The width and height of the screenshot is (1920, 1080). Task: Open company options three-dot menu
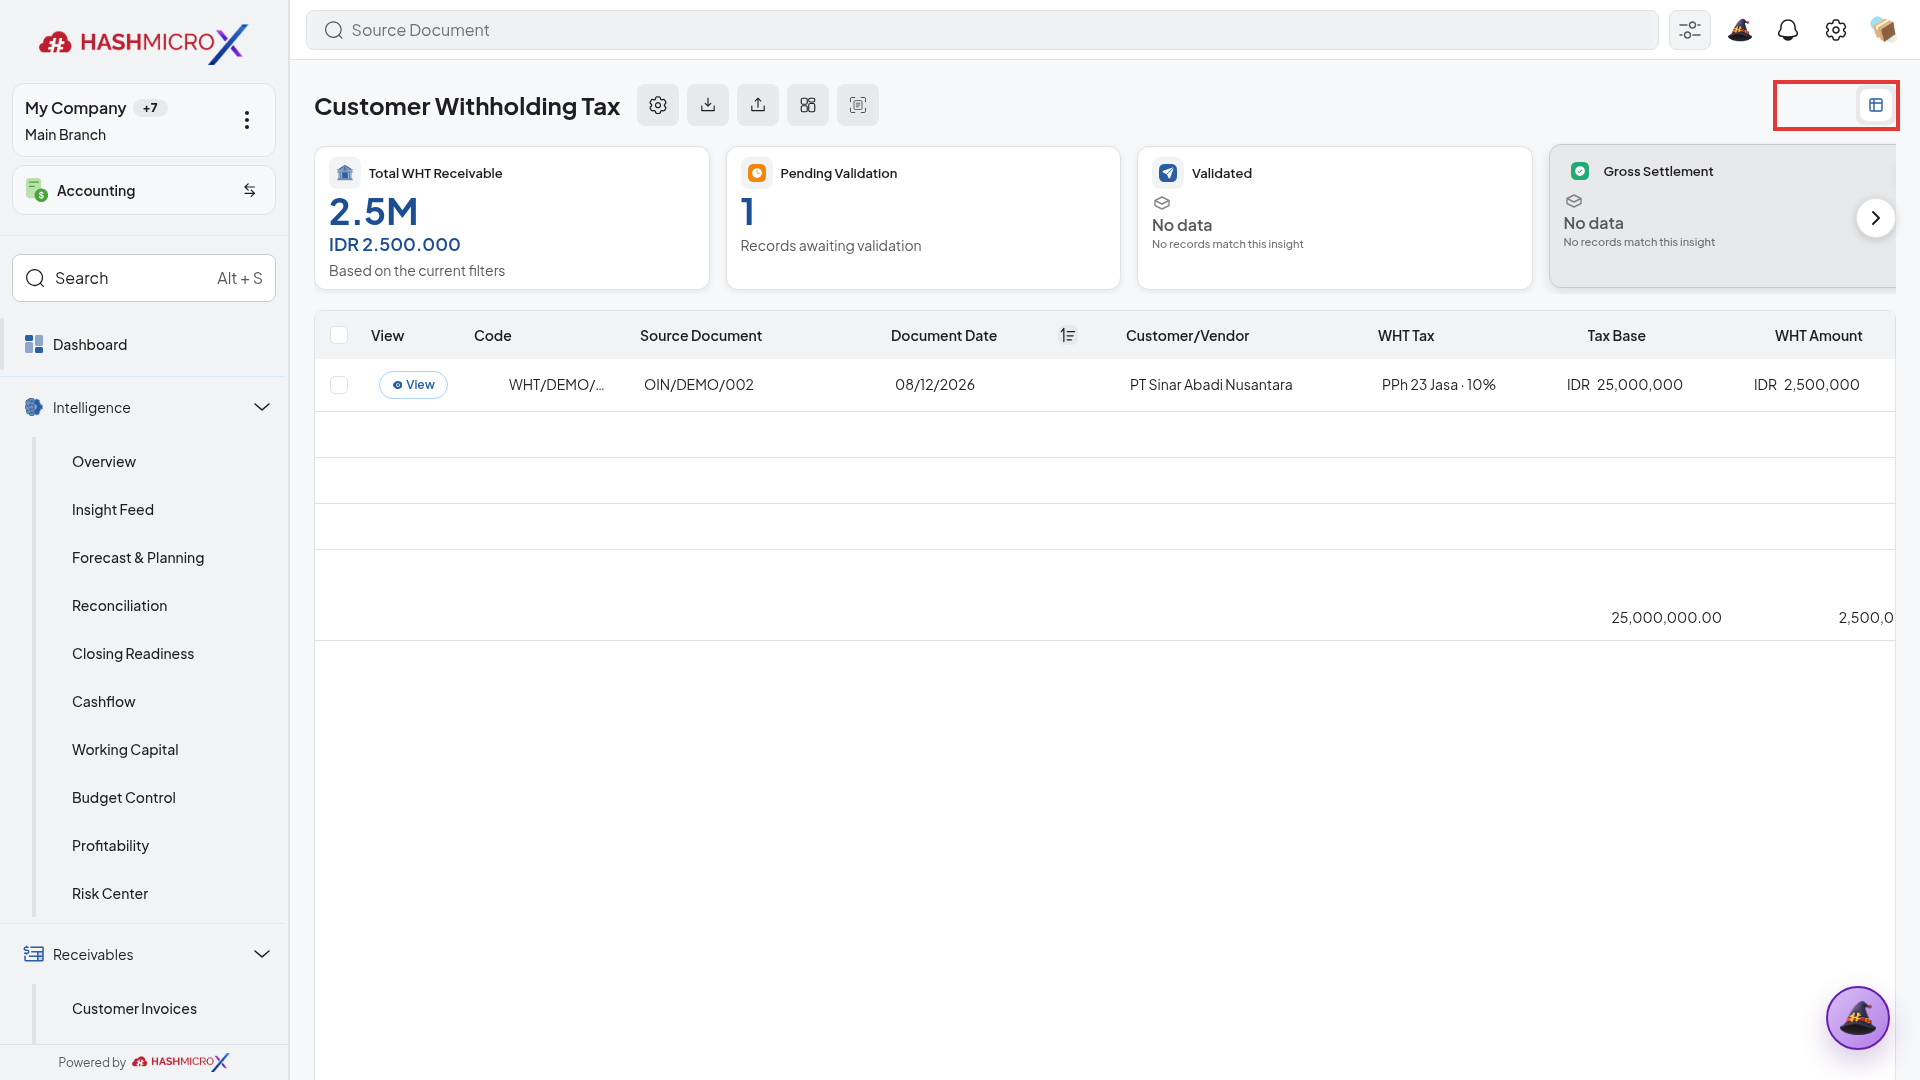(x=247, y=120)
